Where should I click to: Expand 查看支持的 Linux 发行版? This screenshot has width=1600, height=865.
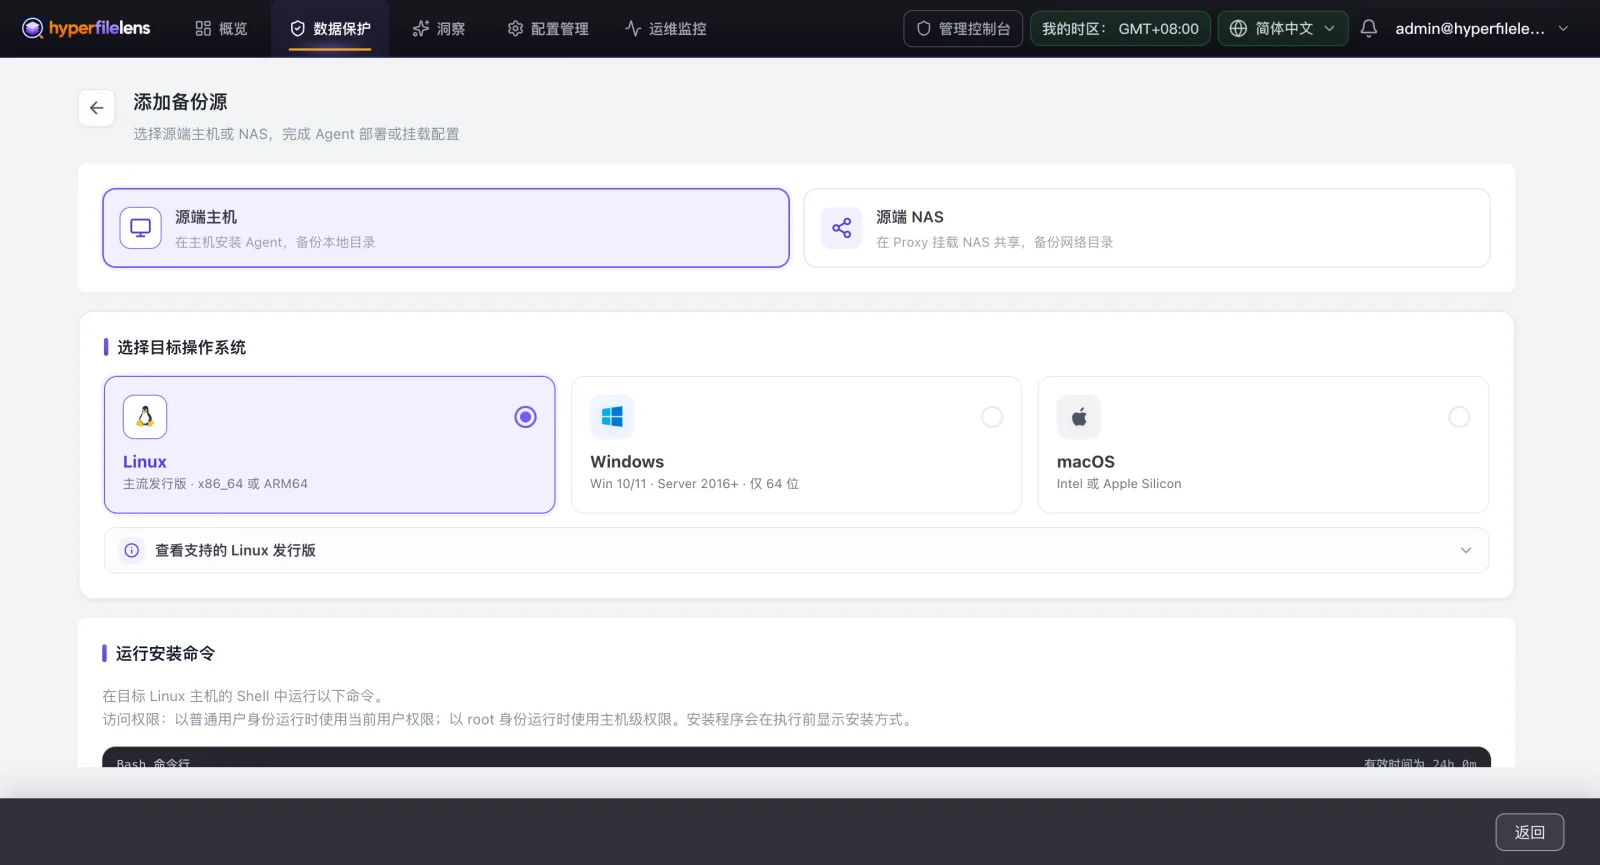click(796, 550)
